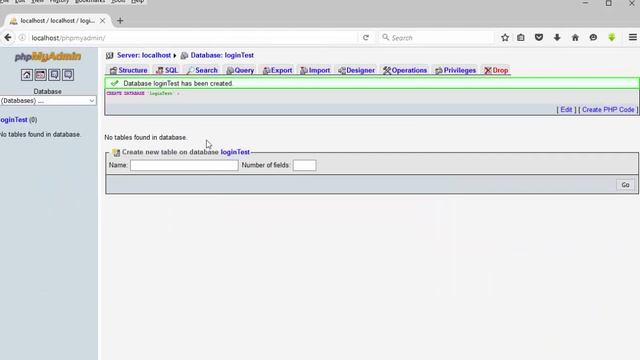Click the Database: loginTest breadcrumb link
The height and width of the screenshot is (360, 640).
(x=222, y=55)
